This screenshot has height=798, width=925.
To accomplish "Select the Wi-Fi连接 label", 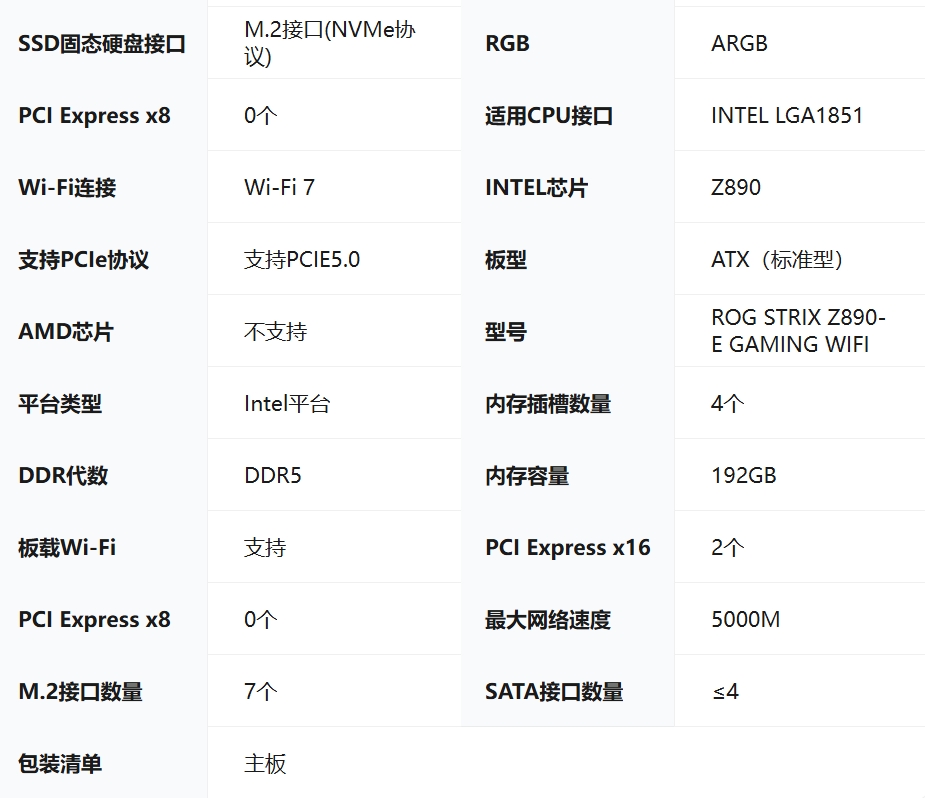I will pos(67,188).
